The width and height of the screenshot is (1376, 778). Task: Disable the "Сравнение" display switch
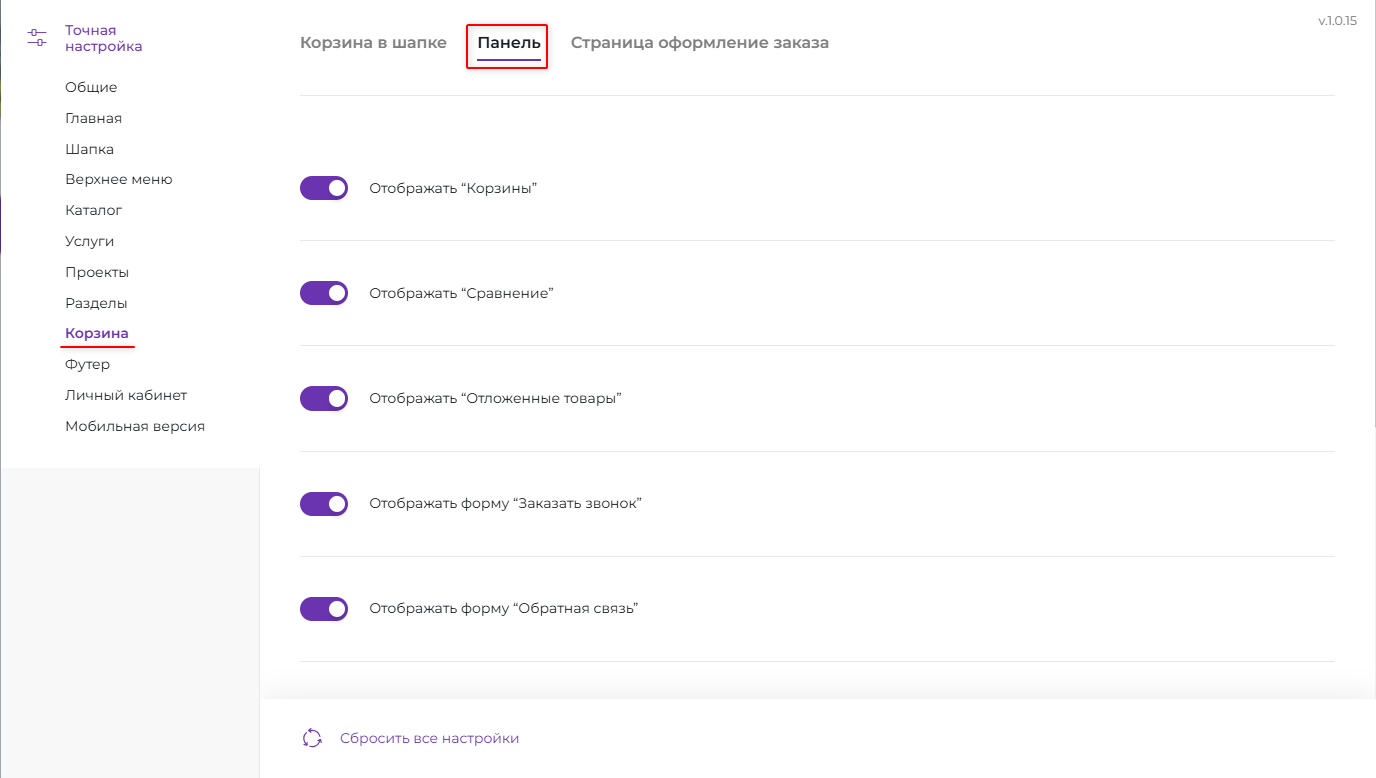coord(324,293)
